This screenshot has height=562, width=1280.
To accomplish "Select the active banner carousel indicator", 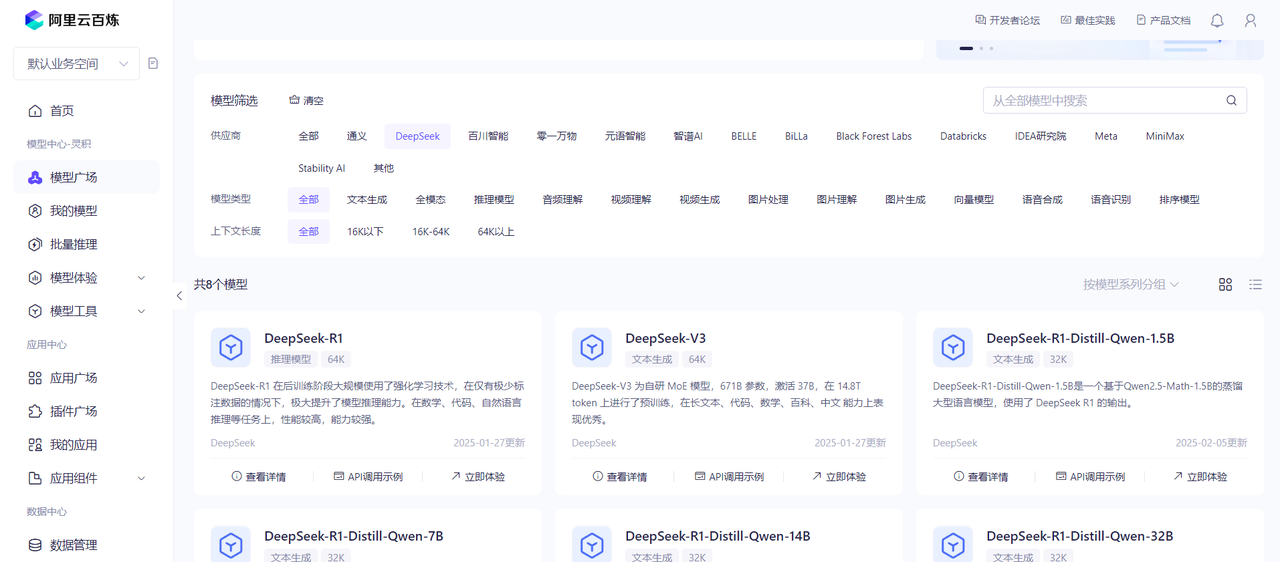I will (x=966, y=48).
